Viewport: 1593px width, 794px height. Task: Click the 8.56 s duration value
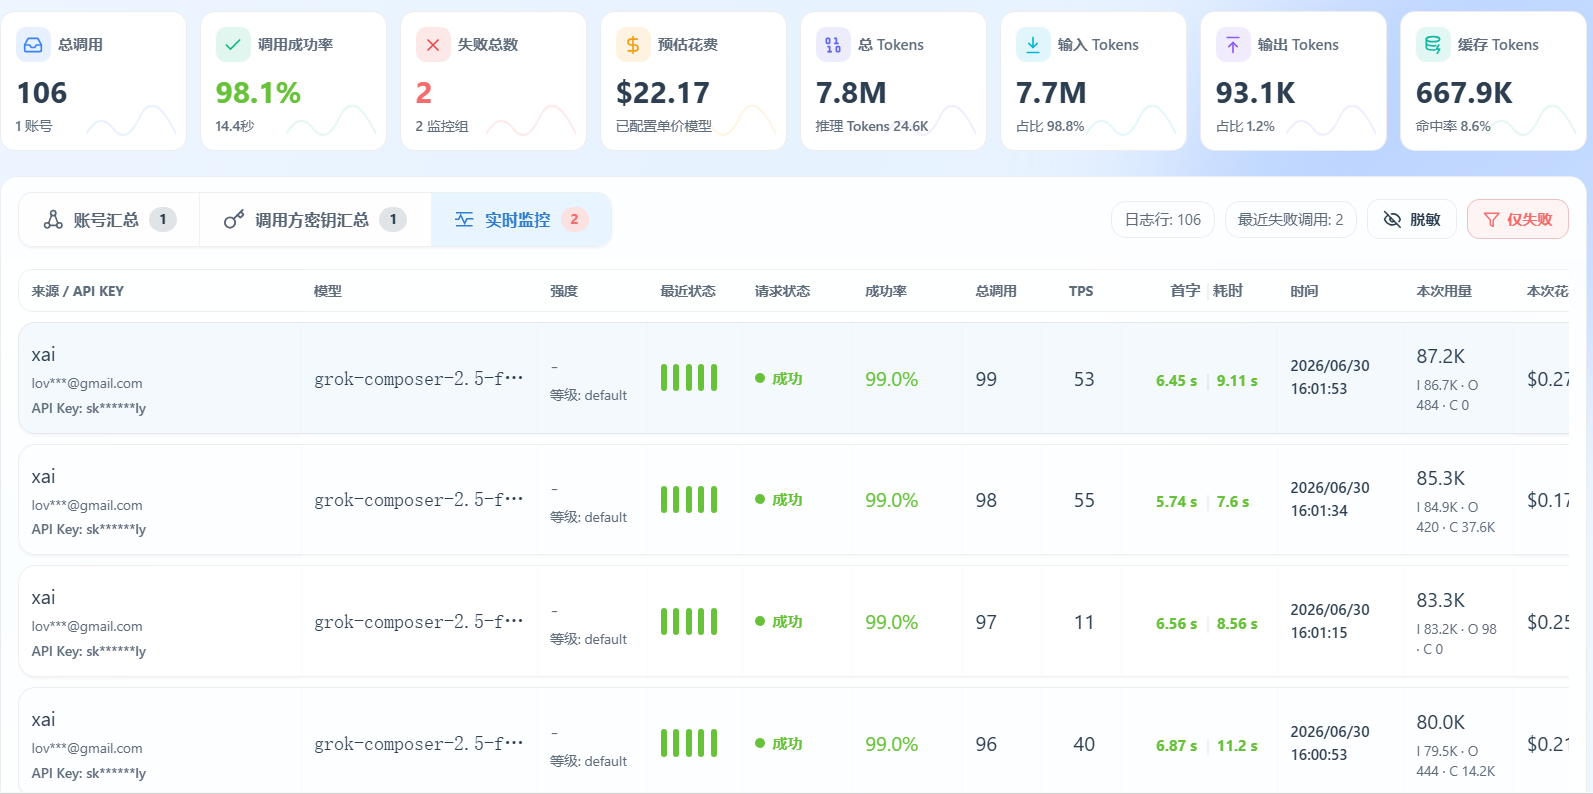1237,624
